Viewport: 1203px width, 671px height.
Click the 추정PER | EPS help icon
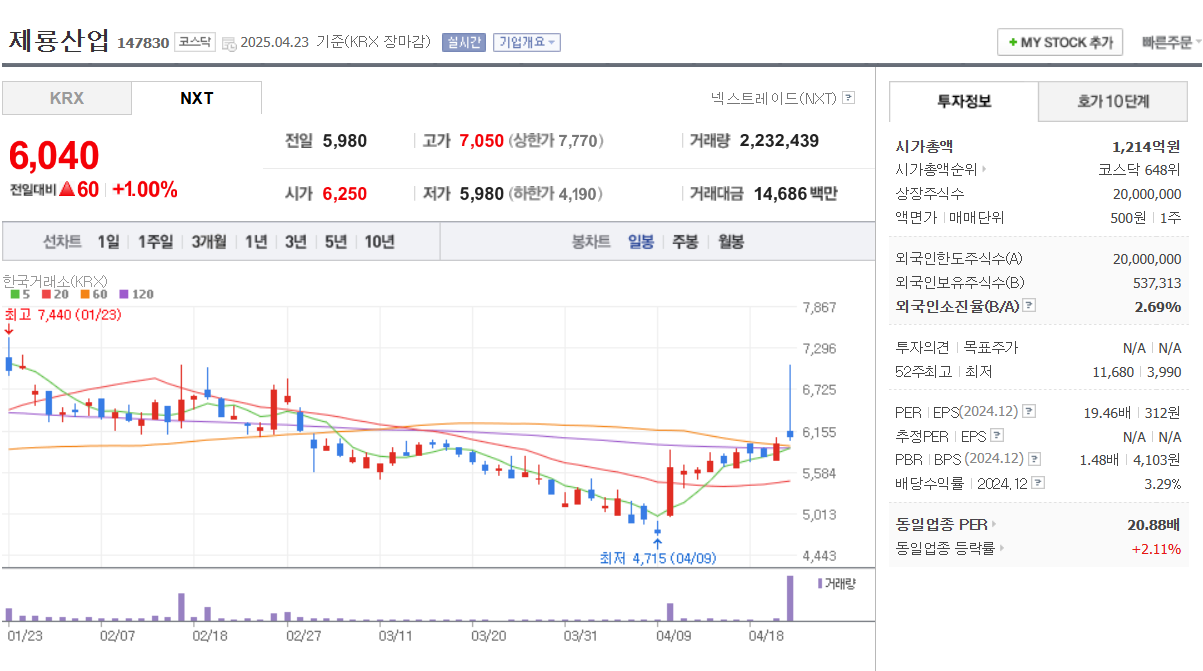tap(998, 435)
